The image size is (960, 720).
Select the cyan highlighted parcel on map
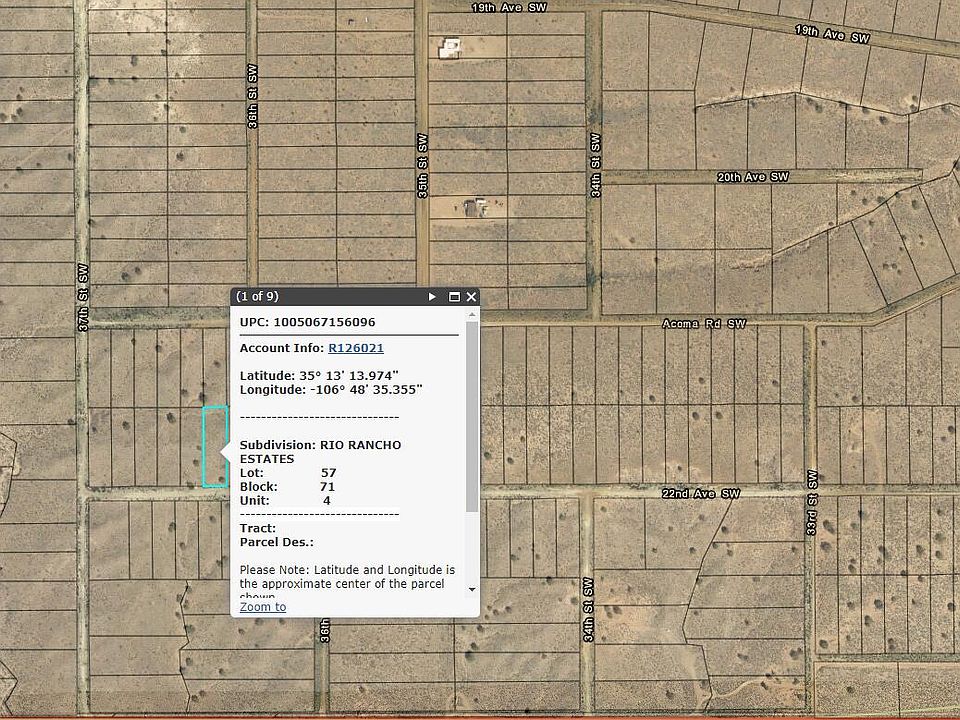[x=215, y=447]
